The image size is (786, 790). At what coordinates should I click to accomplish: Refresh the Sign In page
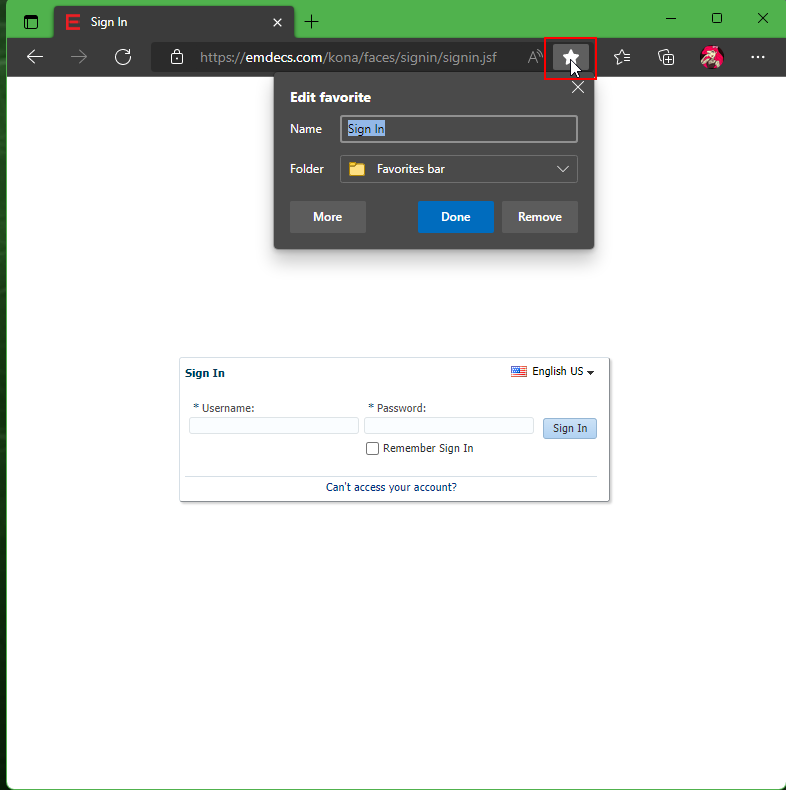[x=123, y=57]
